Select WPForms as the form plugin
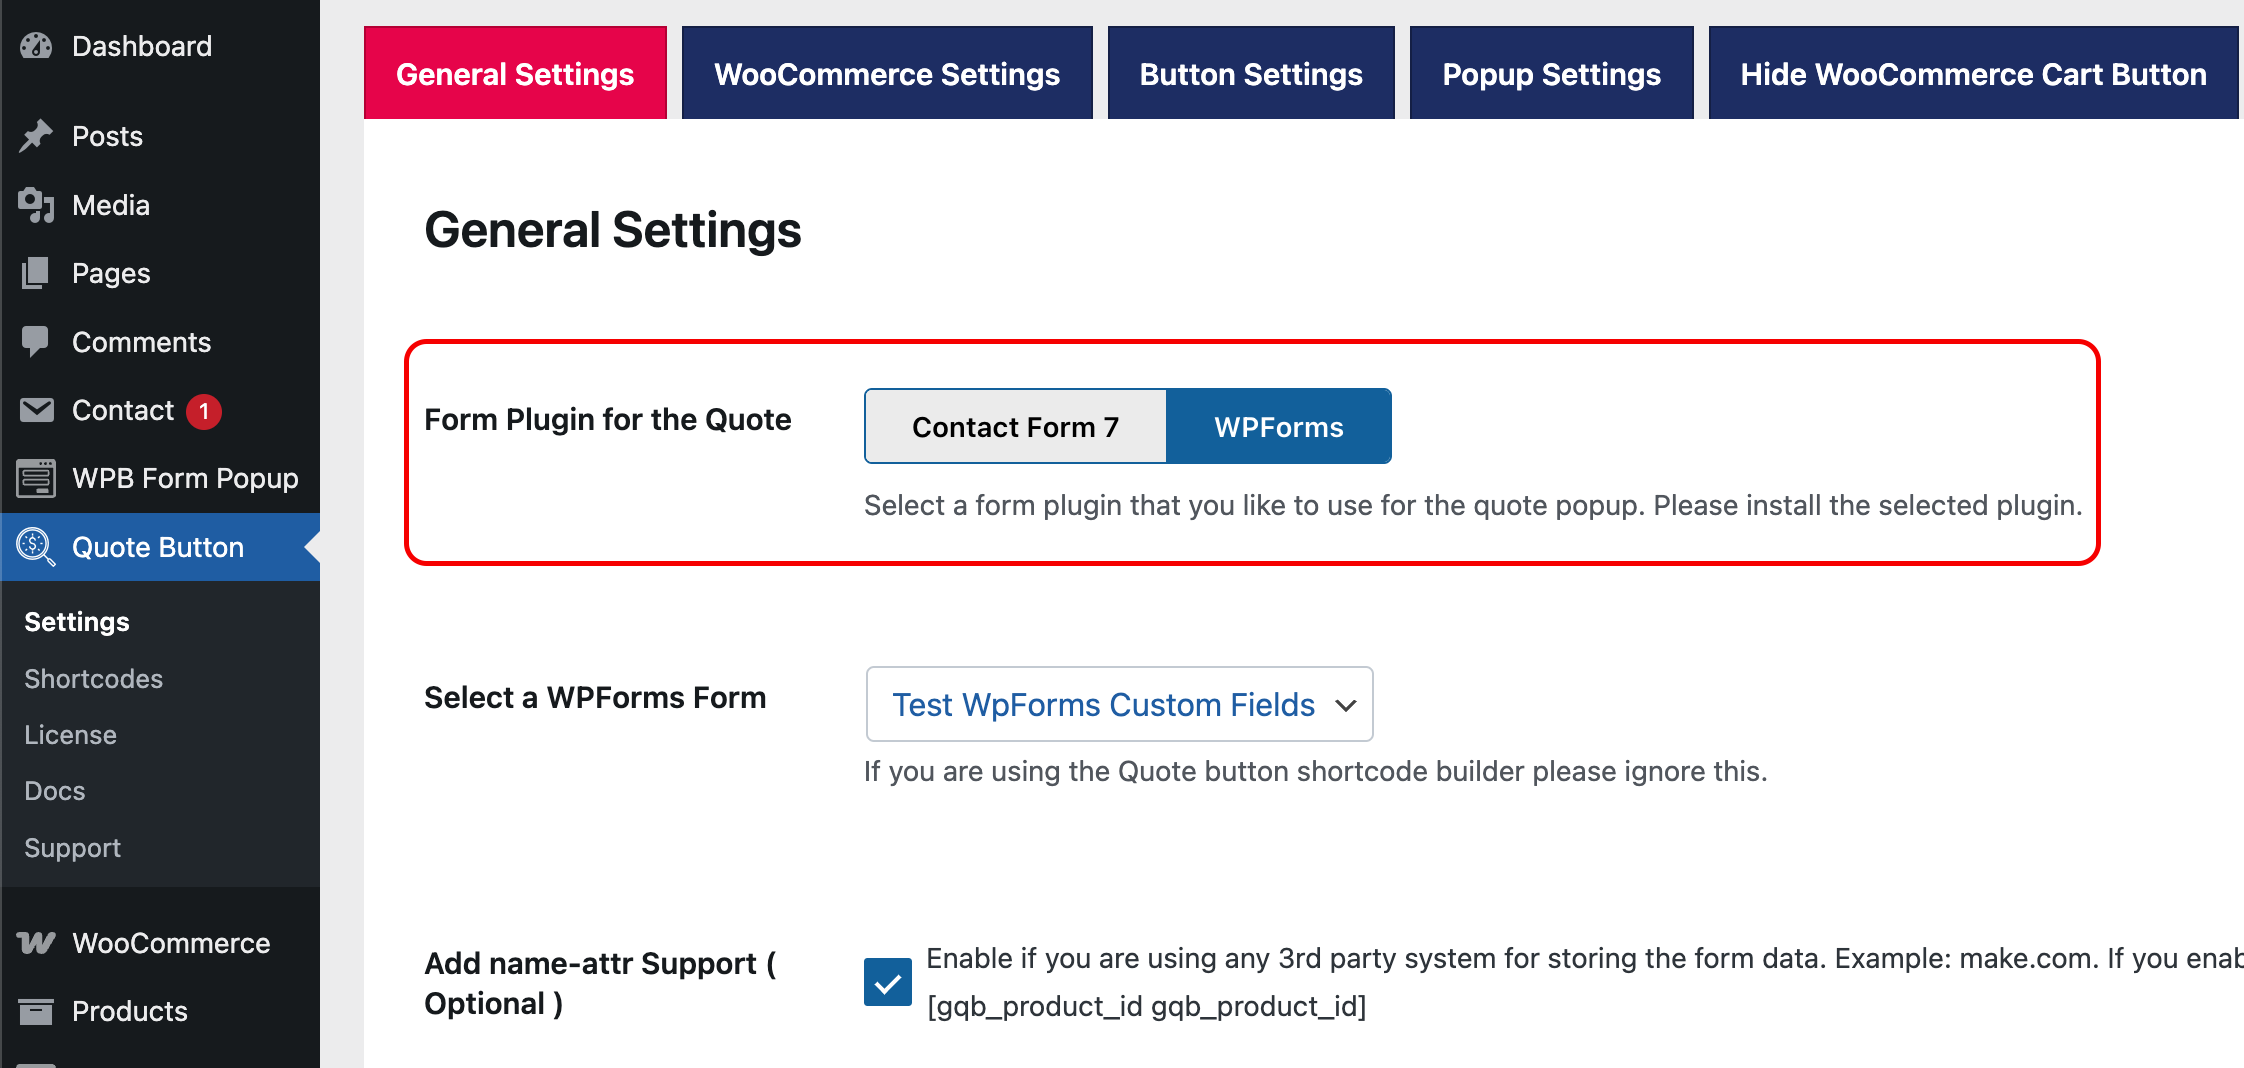 (1278, 426)
